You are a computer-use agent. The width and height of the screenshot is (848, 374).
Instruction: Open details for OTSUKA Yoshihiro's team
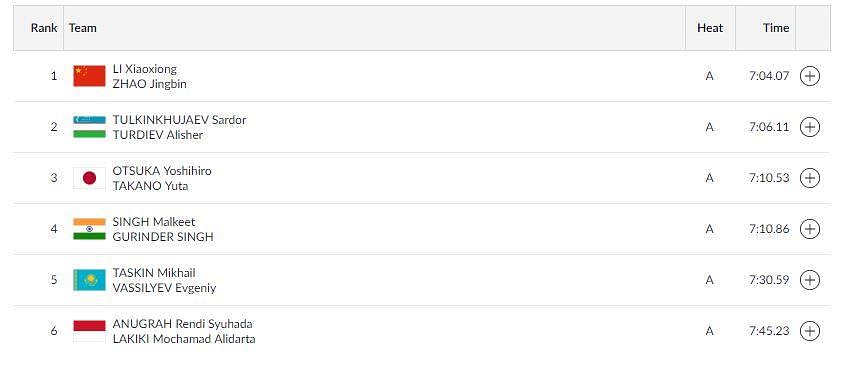tap(810, 178)
